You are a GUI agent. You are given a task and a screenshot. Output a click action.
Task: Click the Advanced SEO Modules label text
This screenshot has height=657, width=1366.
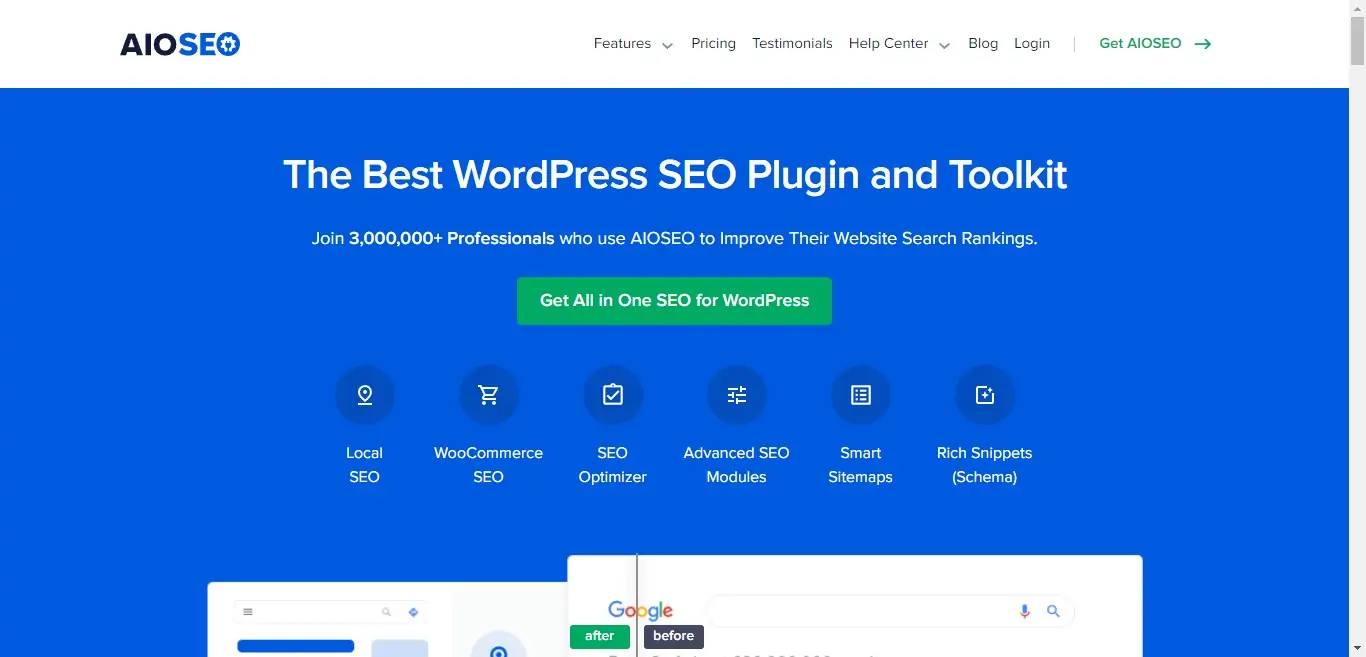click(x=737, y=465)
